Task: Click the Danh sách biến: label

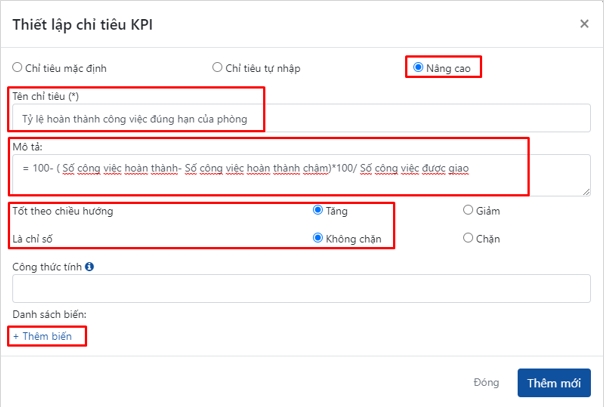Action: pos(49,315)
